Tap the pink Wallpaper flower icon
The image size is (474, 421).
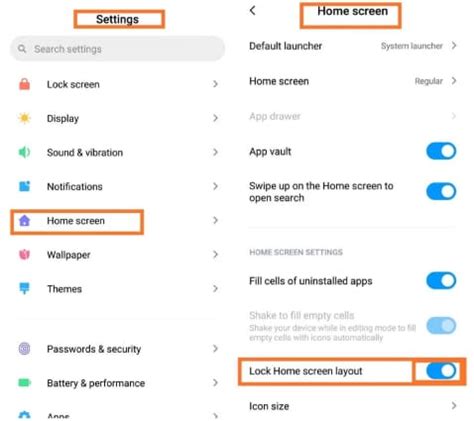click(24, 255)
